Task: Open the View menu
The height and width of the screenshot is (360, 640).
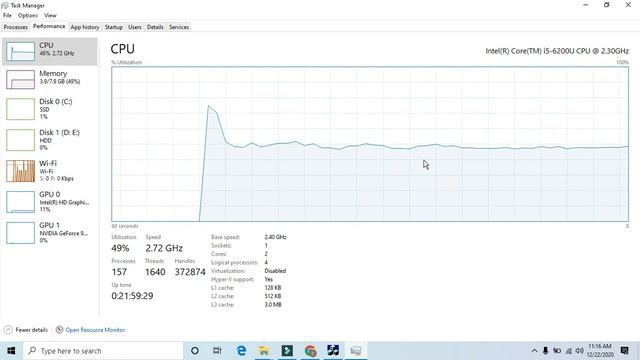Action: point(50,16)
